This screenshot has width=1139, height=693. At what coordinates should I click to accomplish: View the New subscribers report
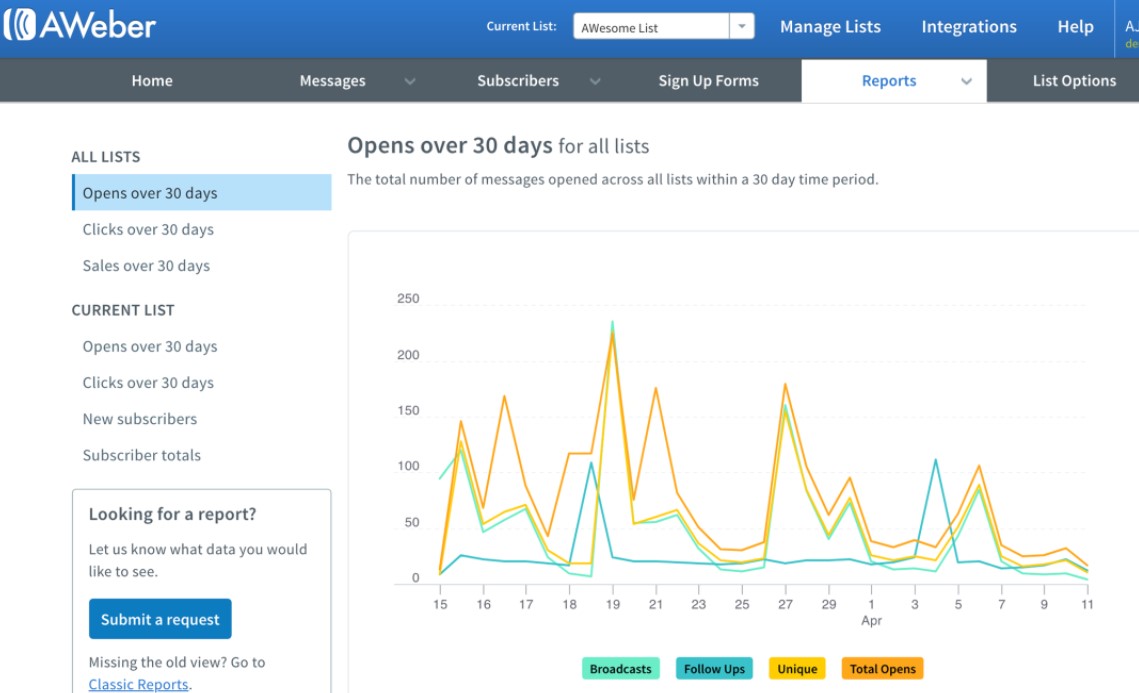pyautogui.click(x=140, y=419)
